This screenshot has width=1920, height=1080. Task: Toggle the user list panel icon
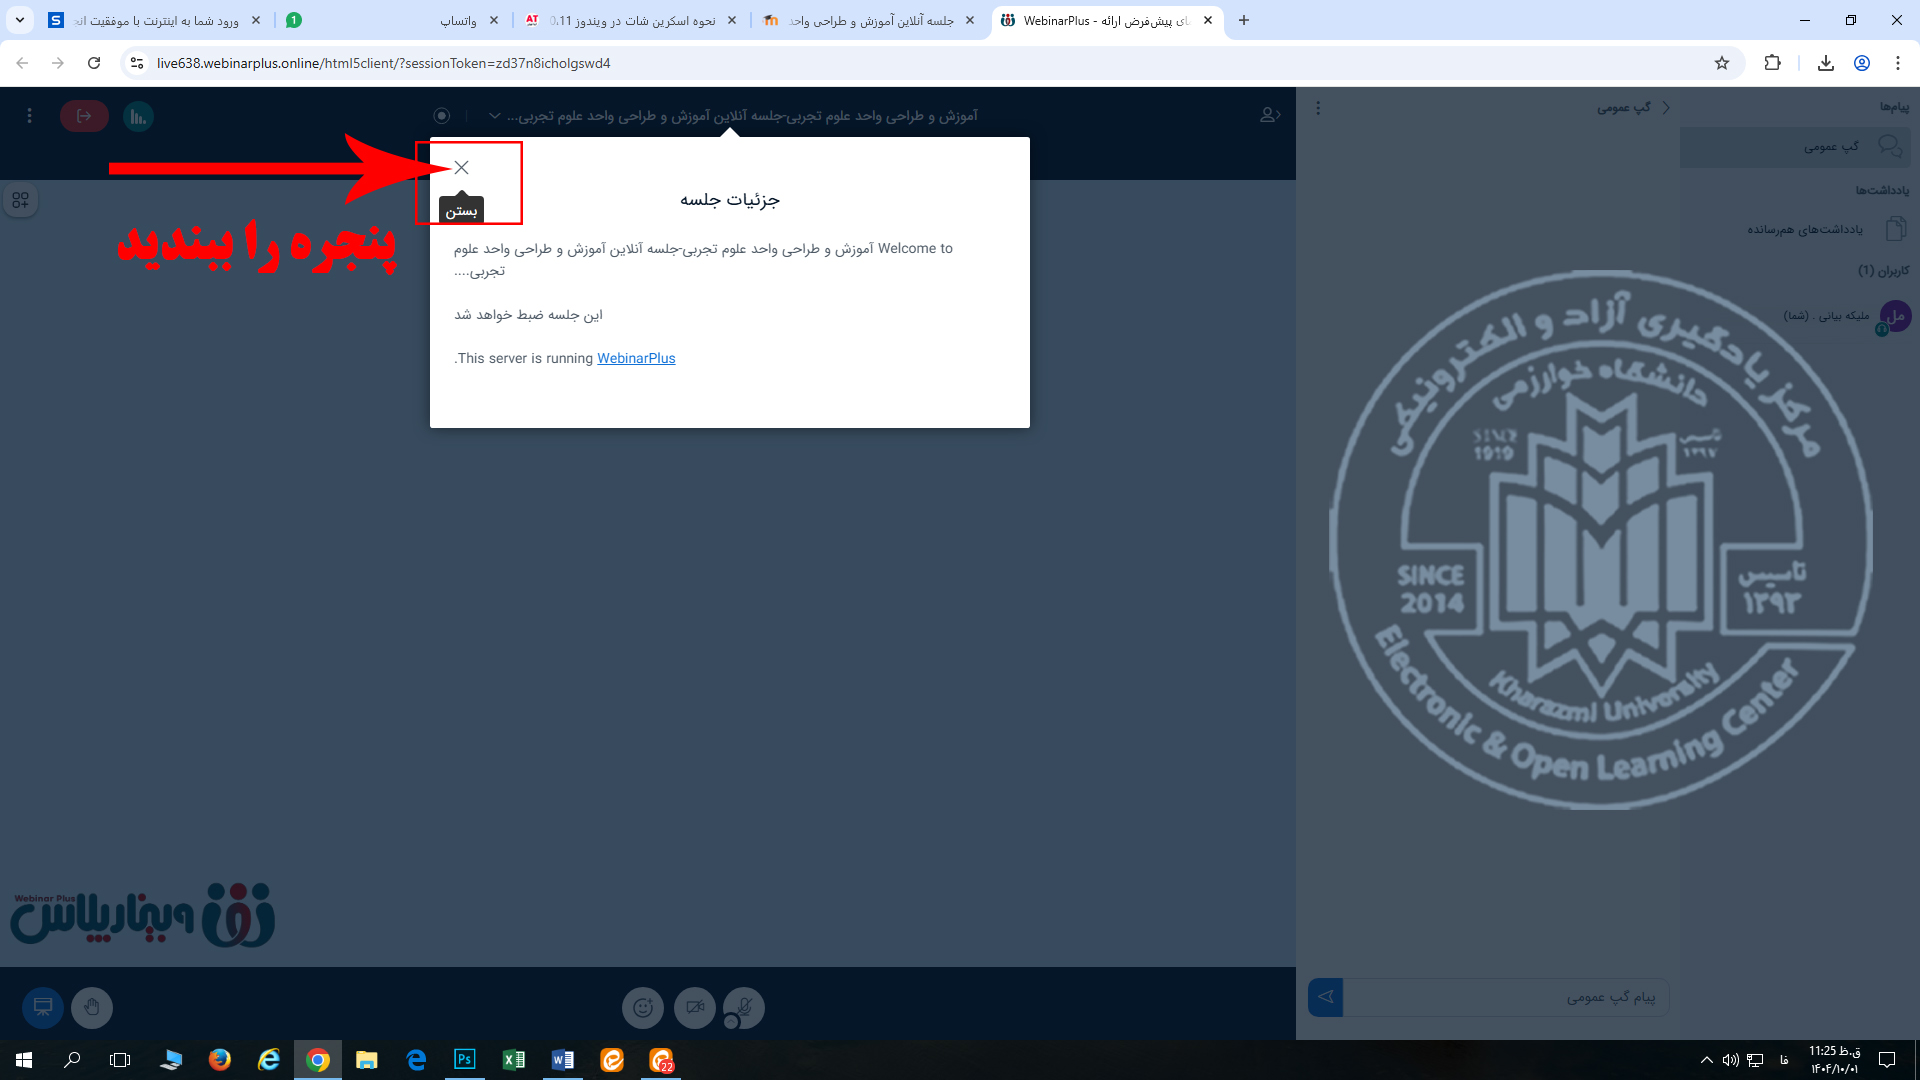click(x=1269, y=116)
